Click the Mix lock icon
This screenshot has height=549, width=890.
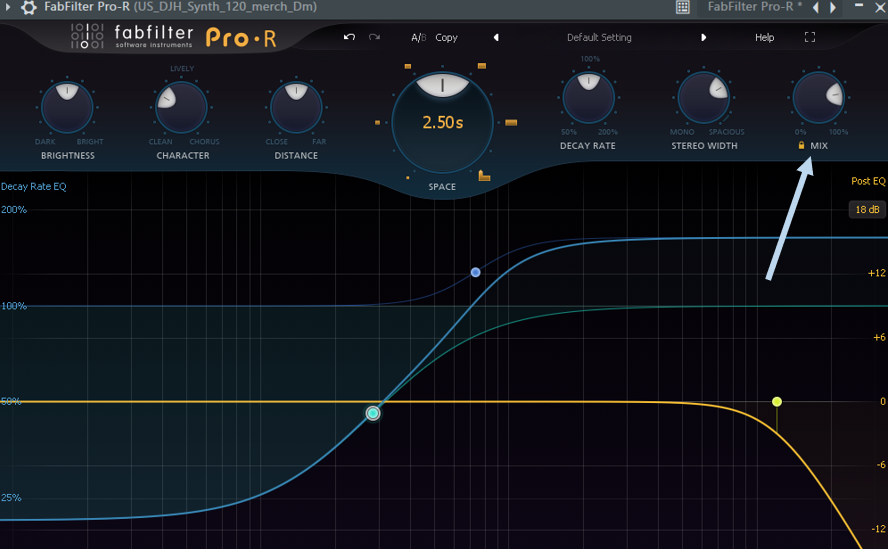[801, 146]
